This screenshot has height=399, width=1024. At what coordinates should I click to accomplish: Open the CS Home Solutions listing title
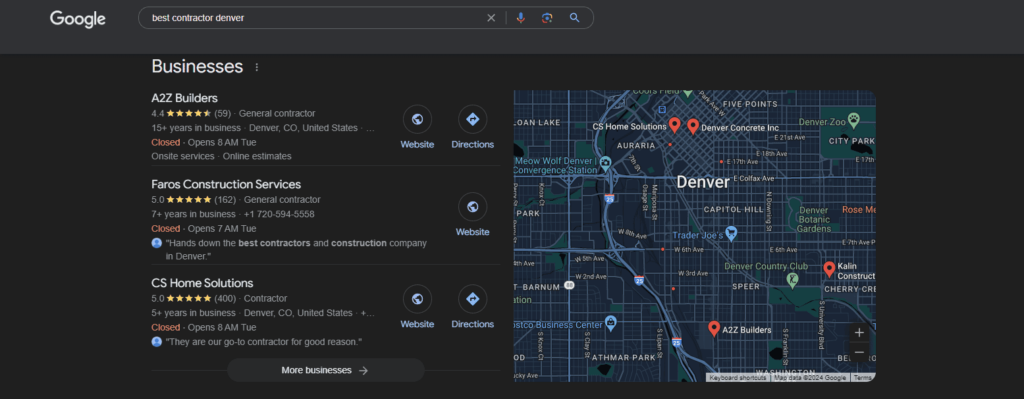click(202, 283)
